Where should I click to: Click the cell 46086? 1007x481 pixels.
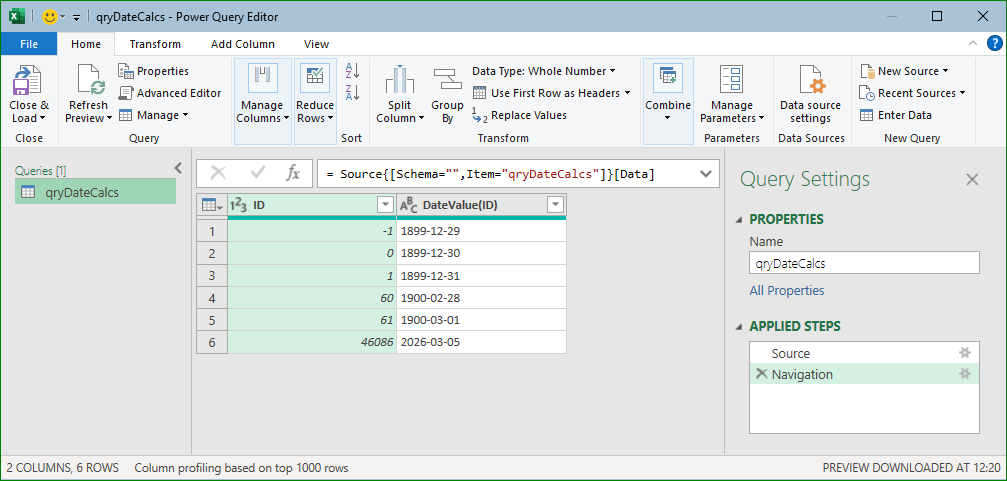click(x=311, y=342)
